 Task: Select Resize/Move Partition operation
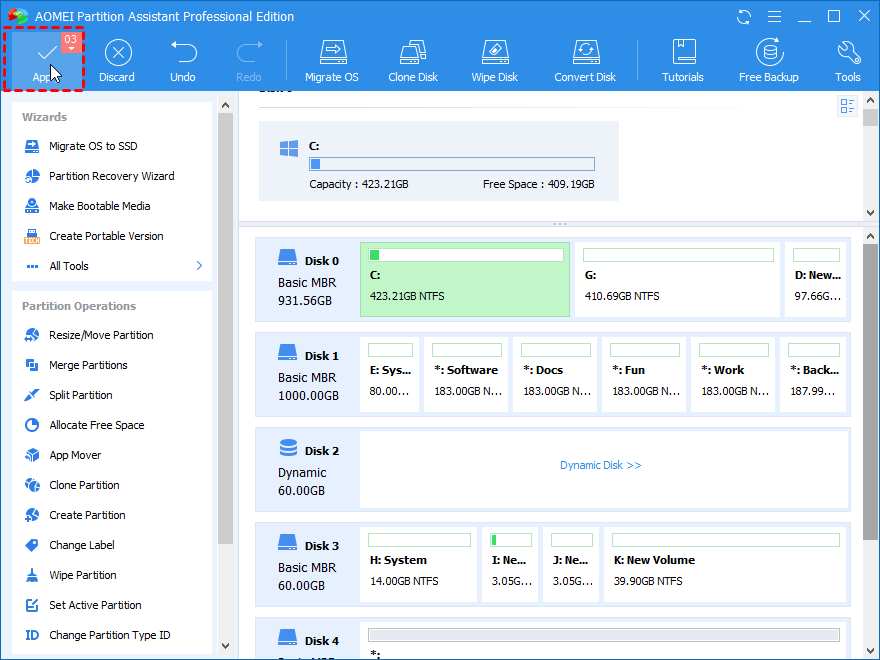(101, 335)
